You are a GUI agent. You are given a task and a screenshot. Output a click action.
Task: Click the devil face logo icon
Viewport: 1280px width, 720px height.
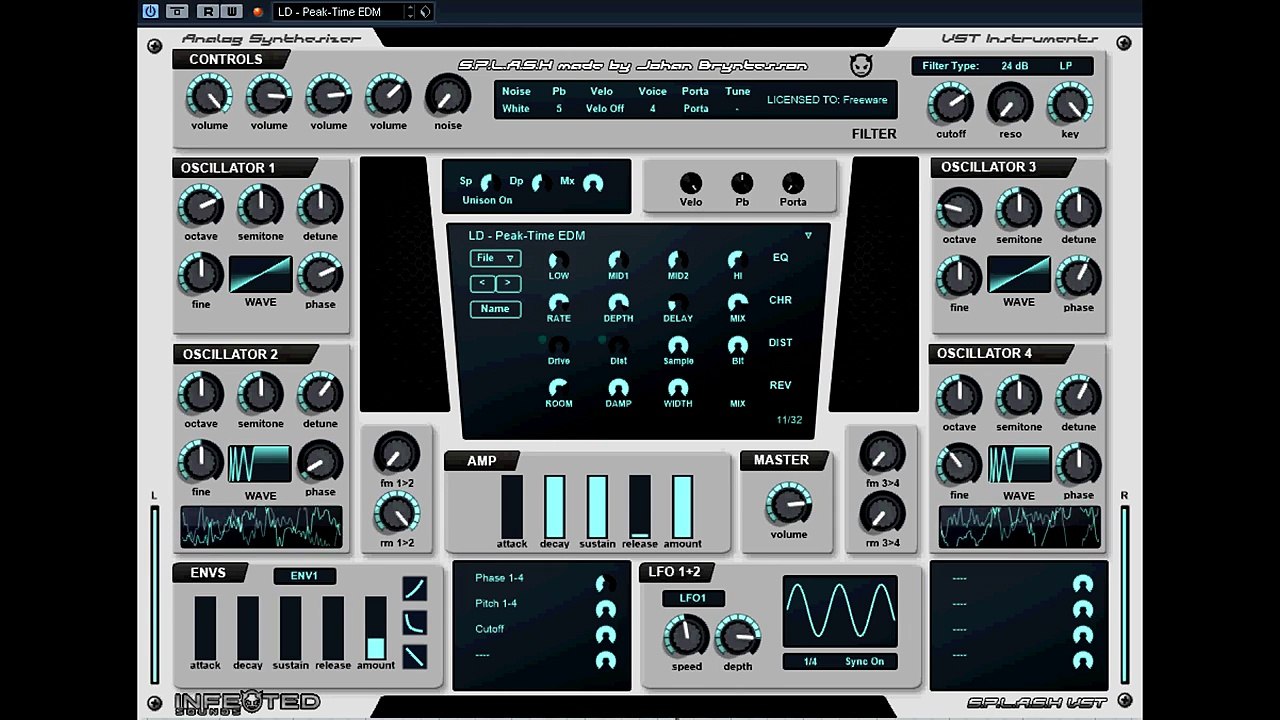(x=861, y=66)
